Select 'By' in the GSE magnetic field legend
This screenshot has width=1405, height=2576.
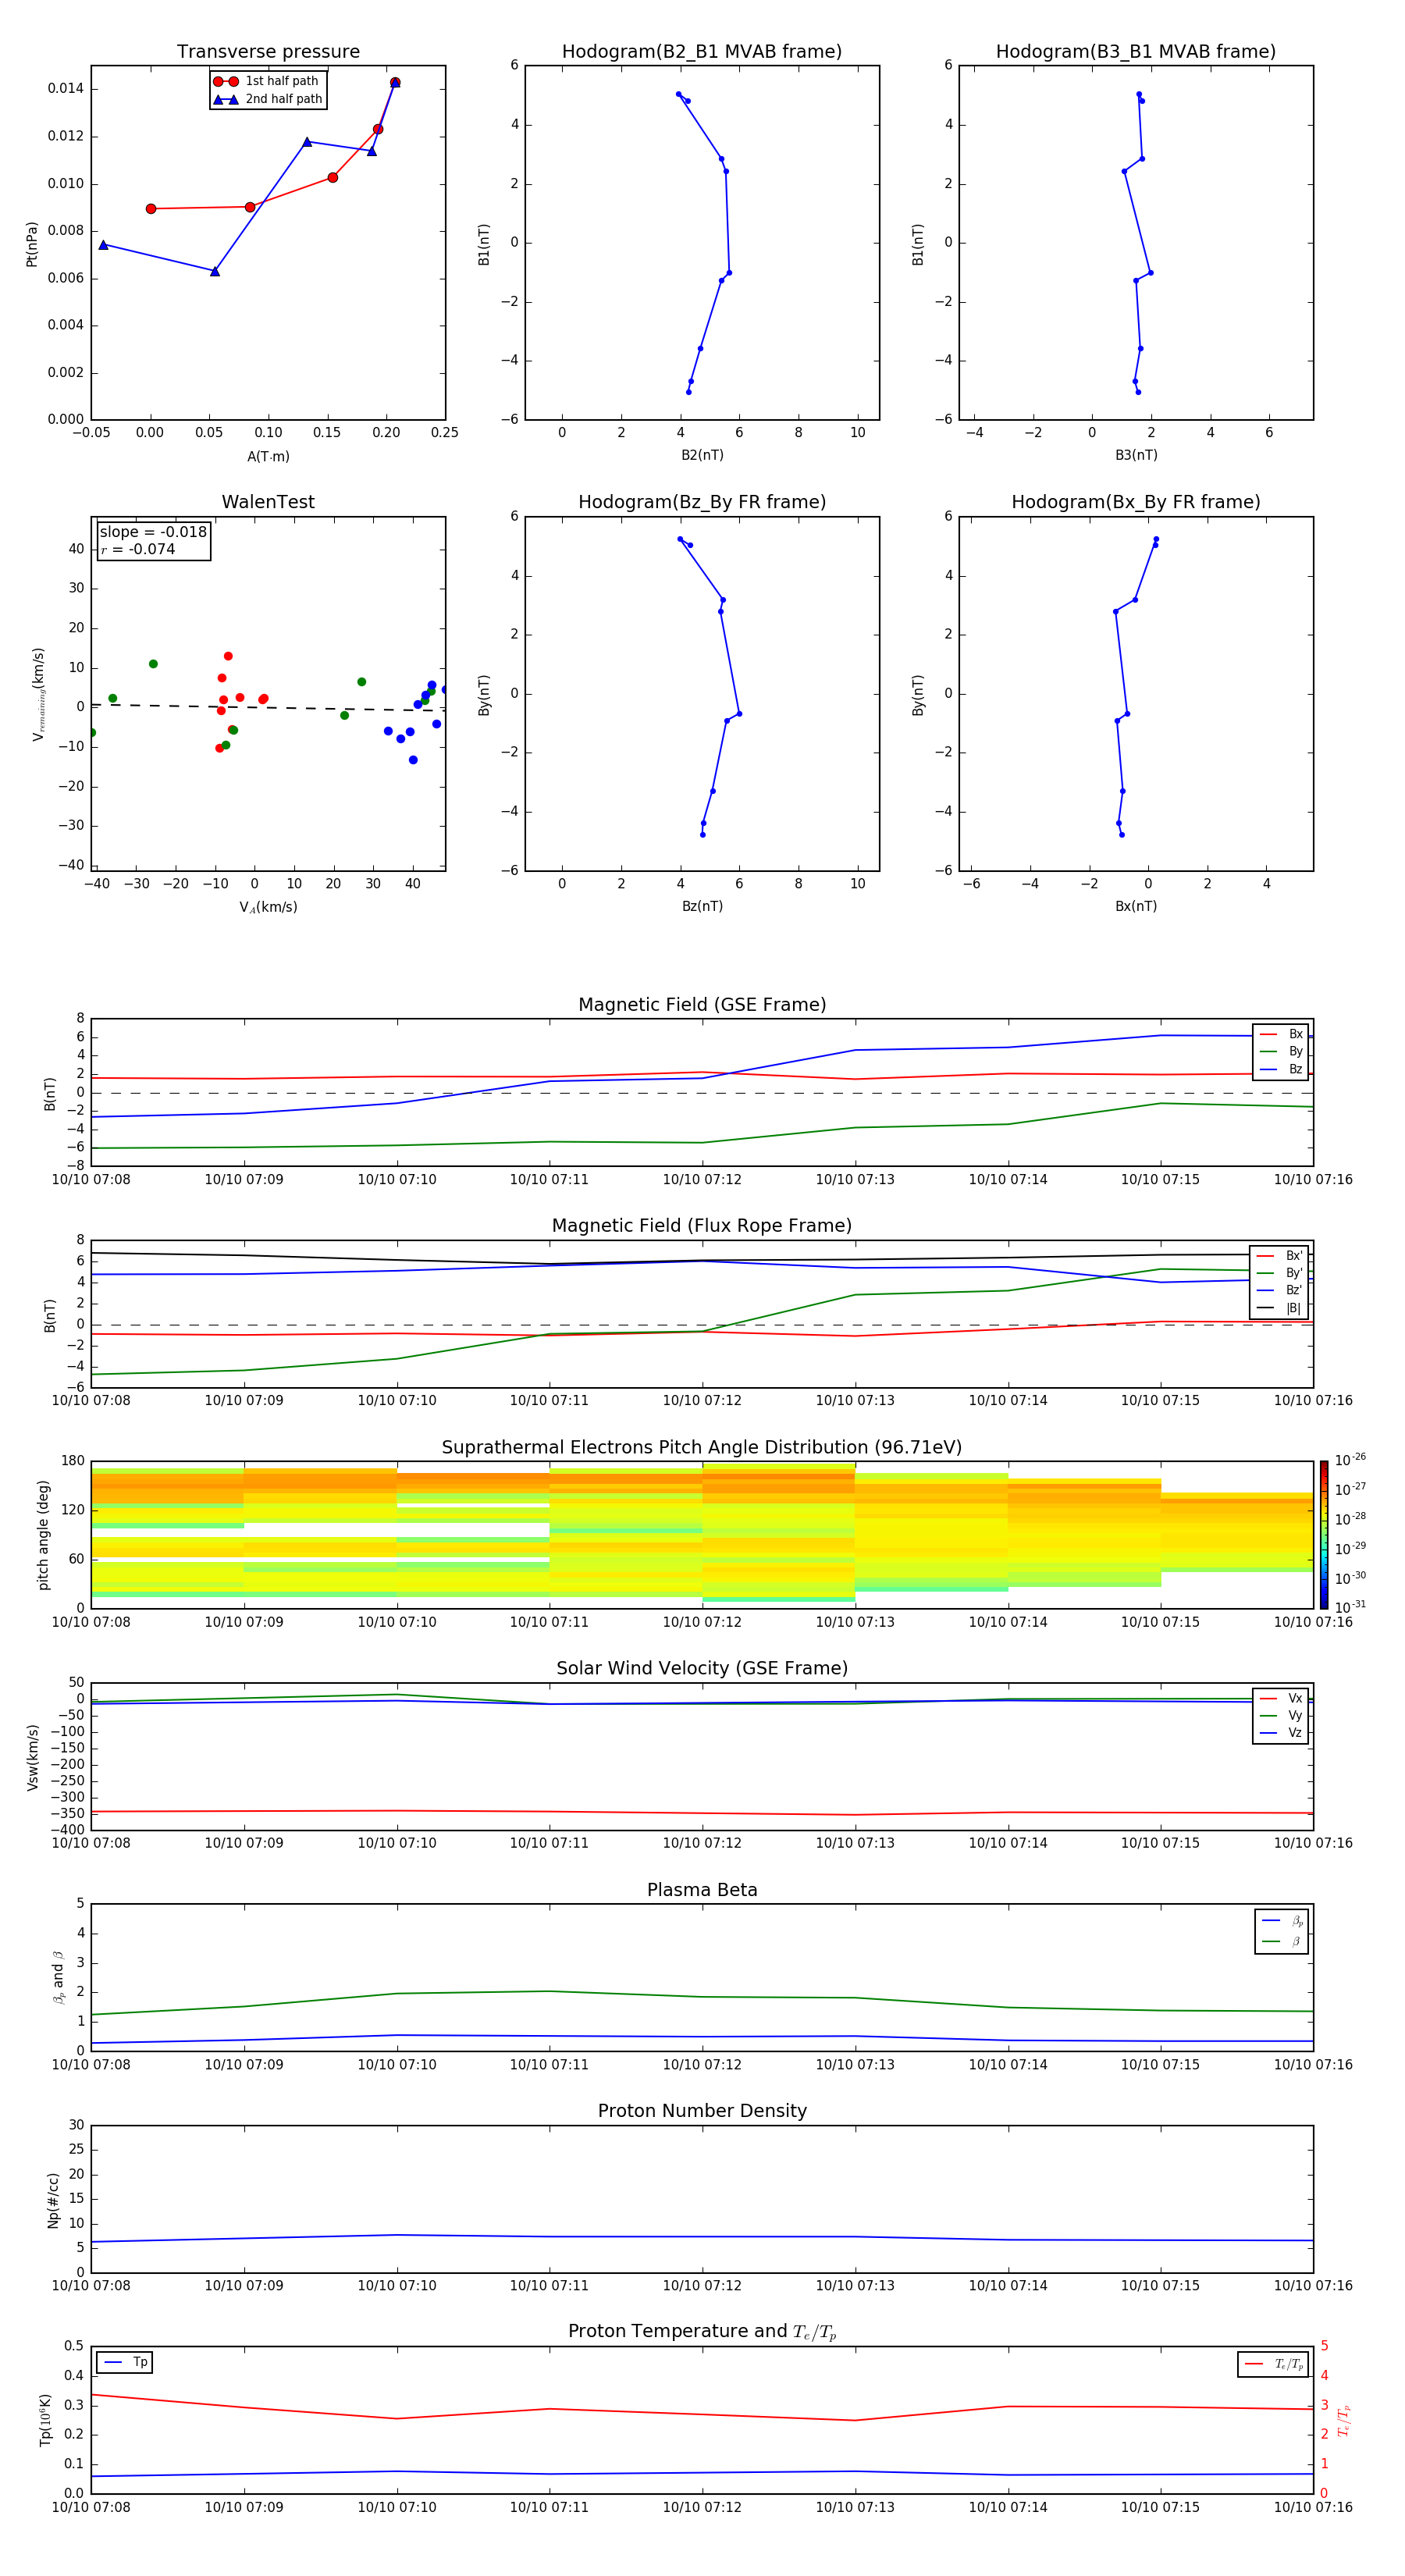click(1281, 1051)
